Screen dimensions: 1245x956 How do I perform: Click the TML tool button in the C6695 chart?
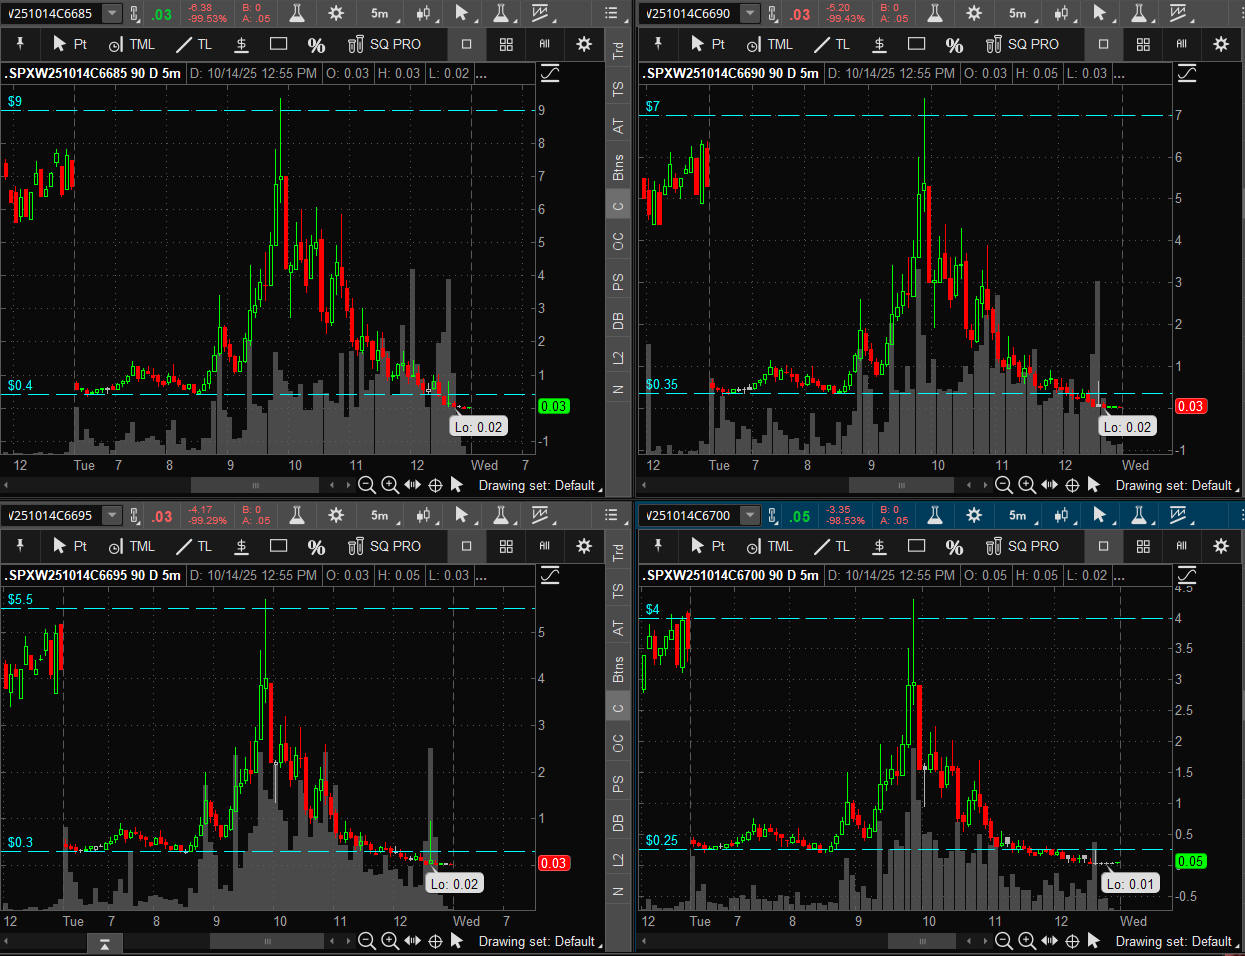132,546
